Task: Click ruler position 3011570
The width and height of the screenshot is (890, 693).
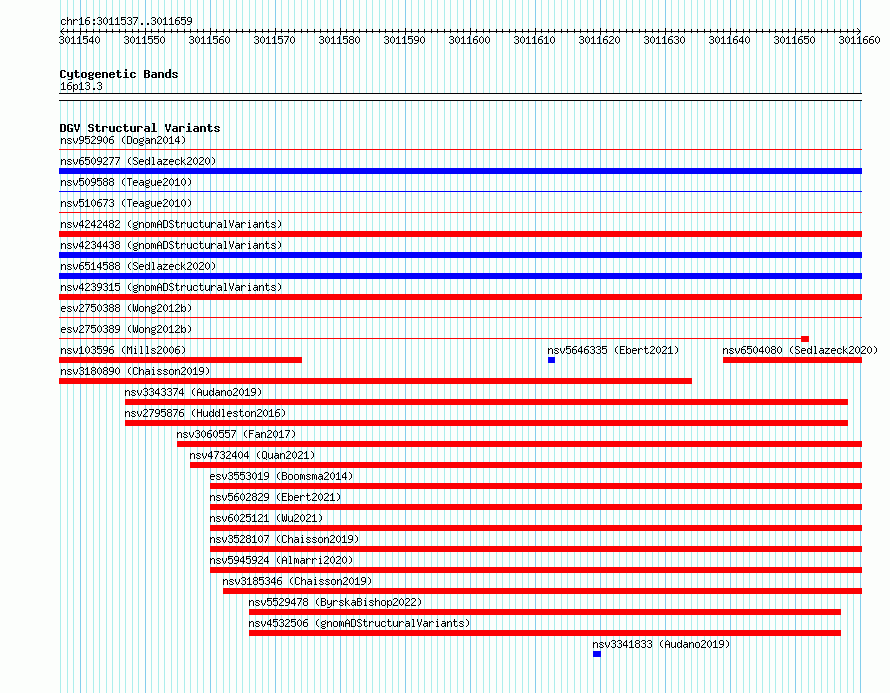Action: coord(274,40)
